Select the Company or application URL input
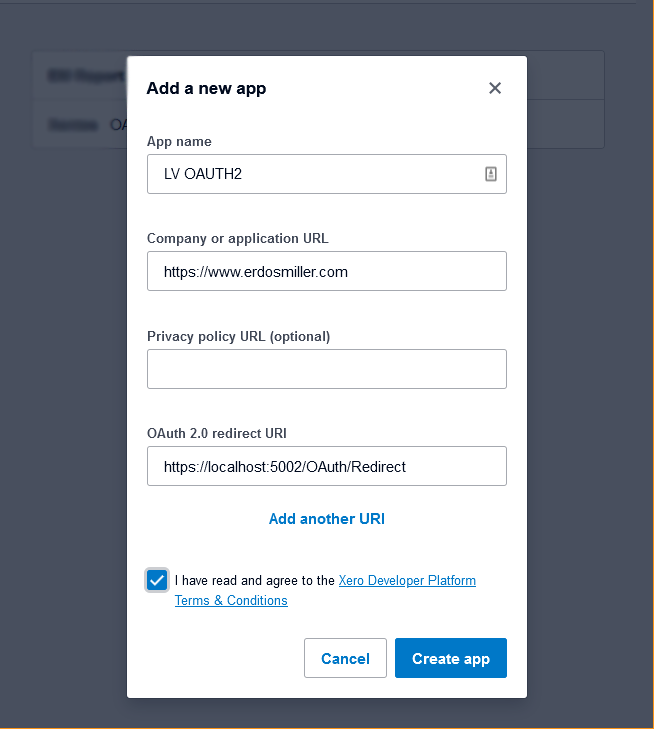Screen dimensions: 654x729 pyautogui.click(x=327, y=271)
